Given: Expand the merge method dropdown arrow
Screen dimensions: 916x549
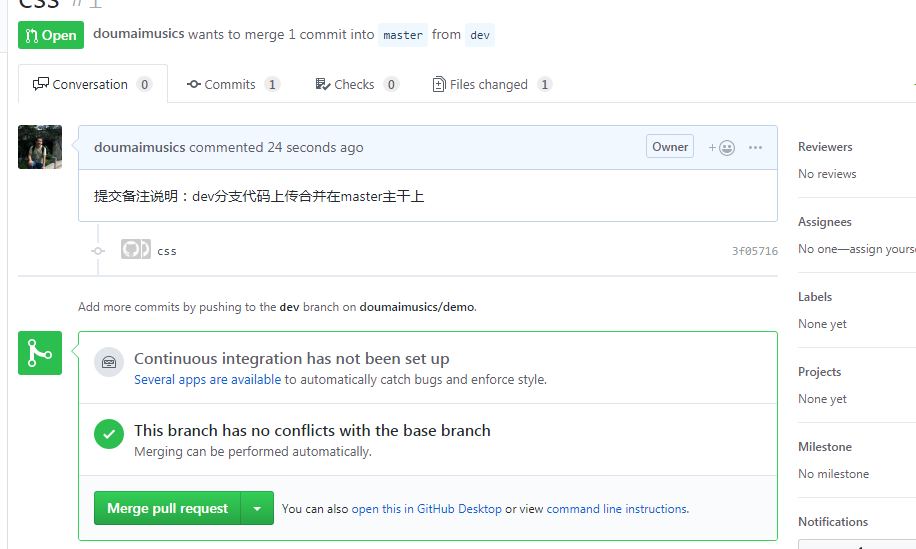Looking at the screenshot, I should (x=257, y=508).
